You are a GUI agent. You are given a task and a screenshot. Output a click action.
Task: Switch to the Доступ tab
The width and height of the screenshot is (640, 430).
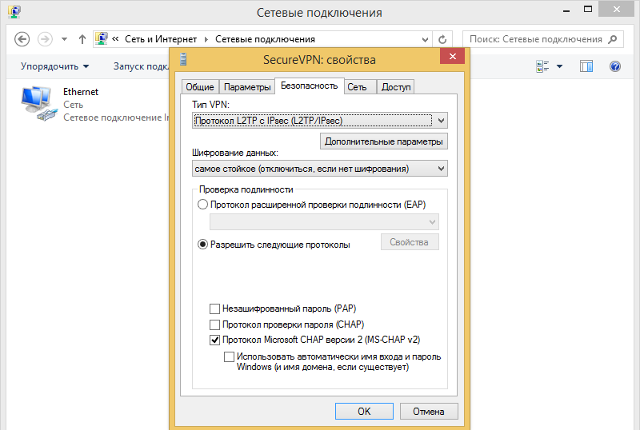pos(396,87)
